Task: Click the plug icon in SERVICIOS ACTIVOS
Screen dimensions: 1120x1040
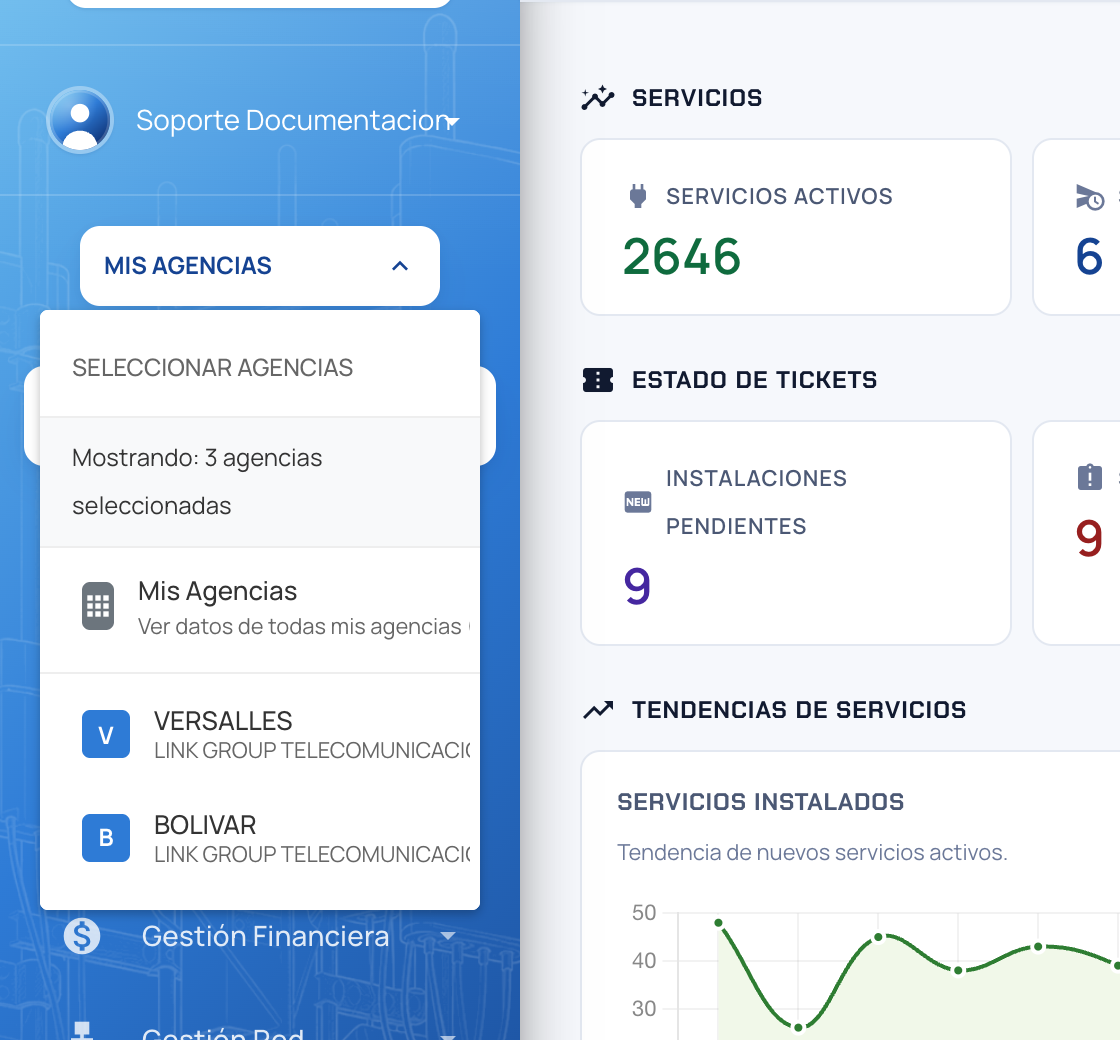Action: pos(638,196)
